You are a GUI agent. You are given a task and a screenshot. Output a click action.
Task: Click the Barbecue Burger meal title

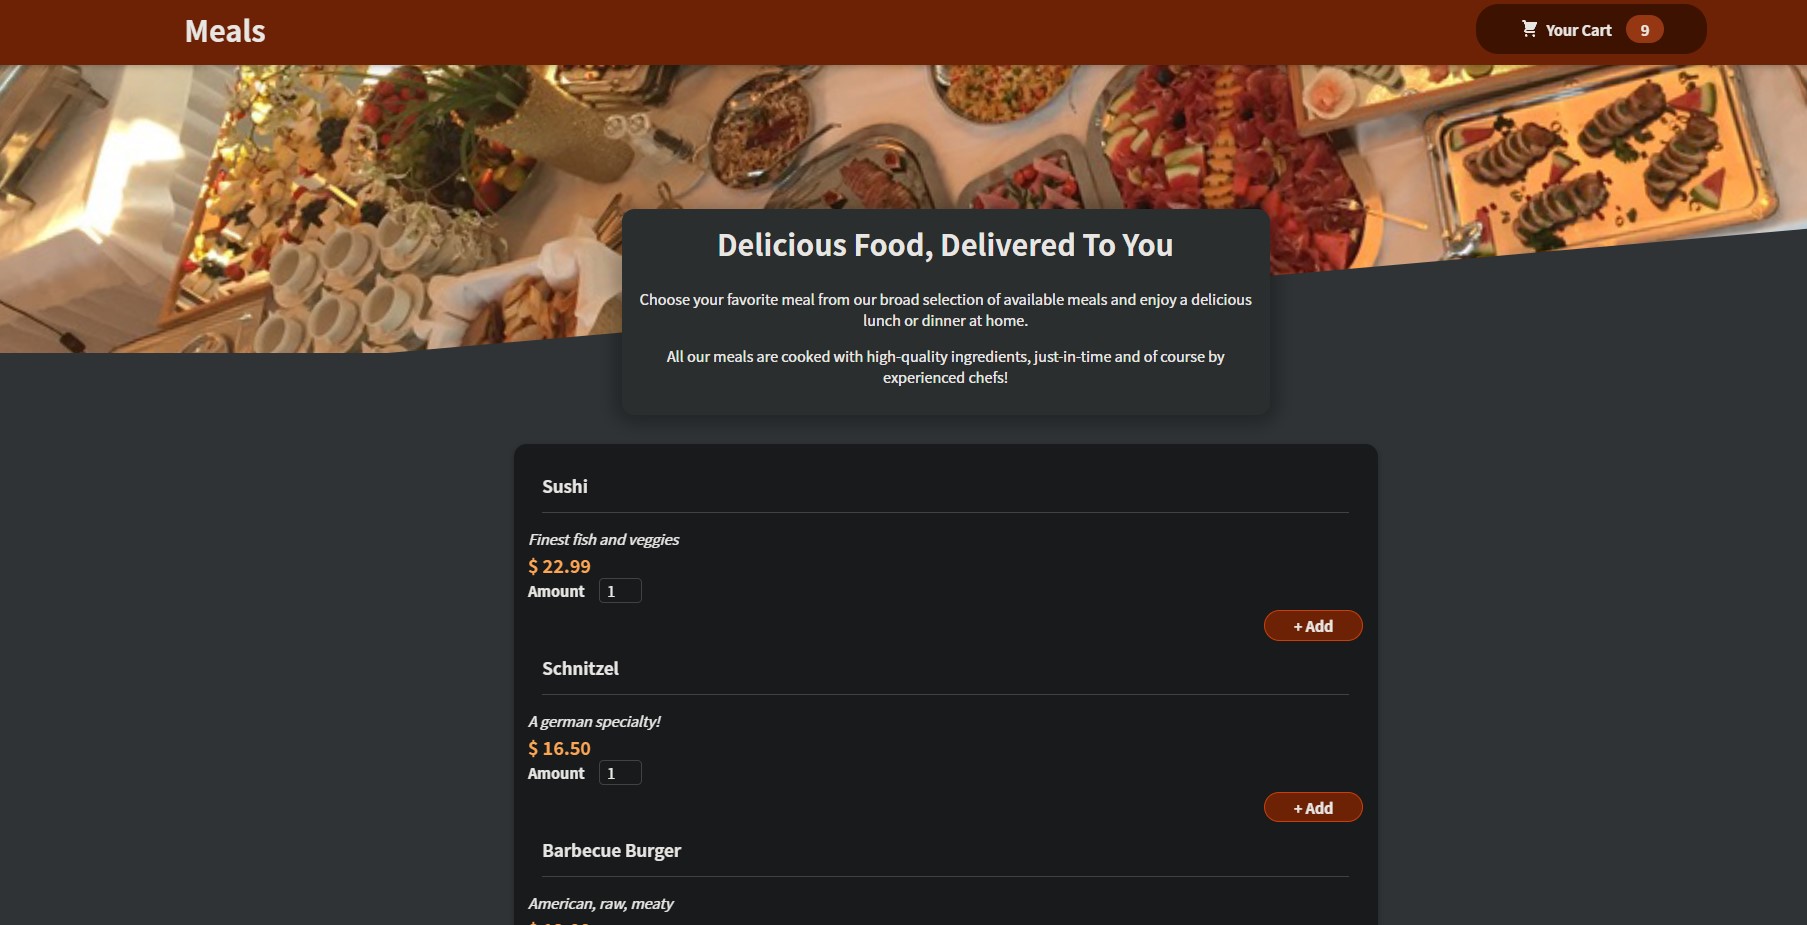pos(611,850)
